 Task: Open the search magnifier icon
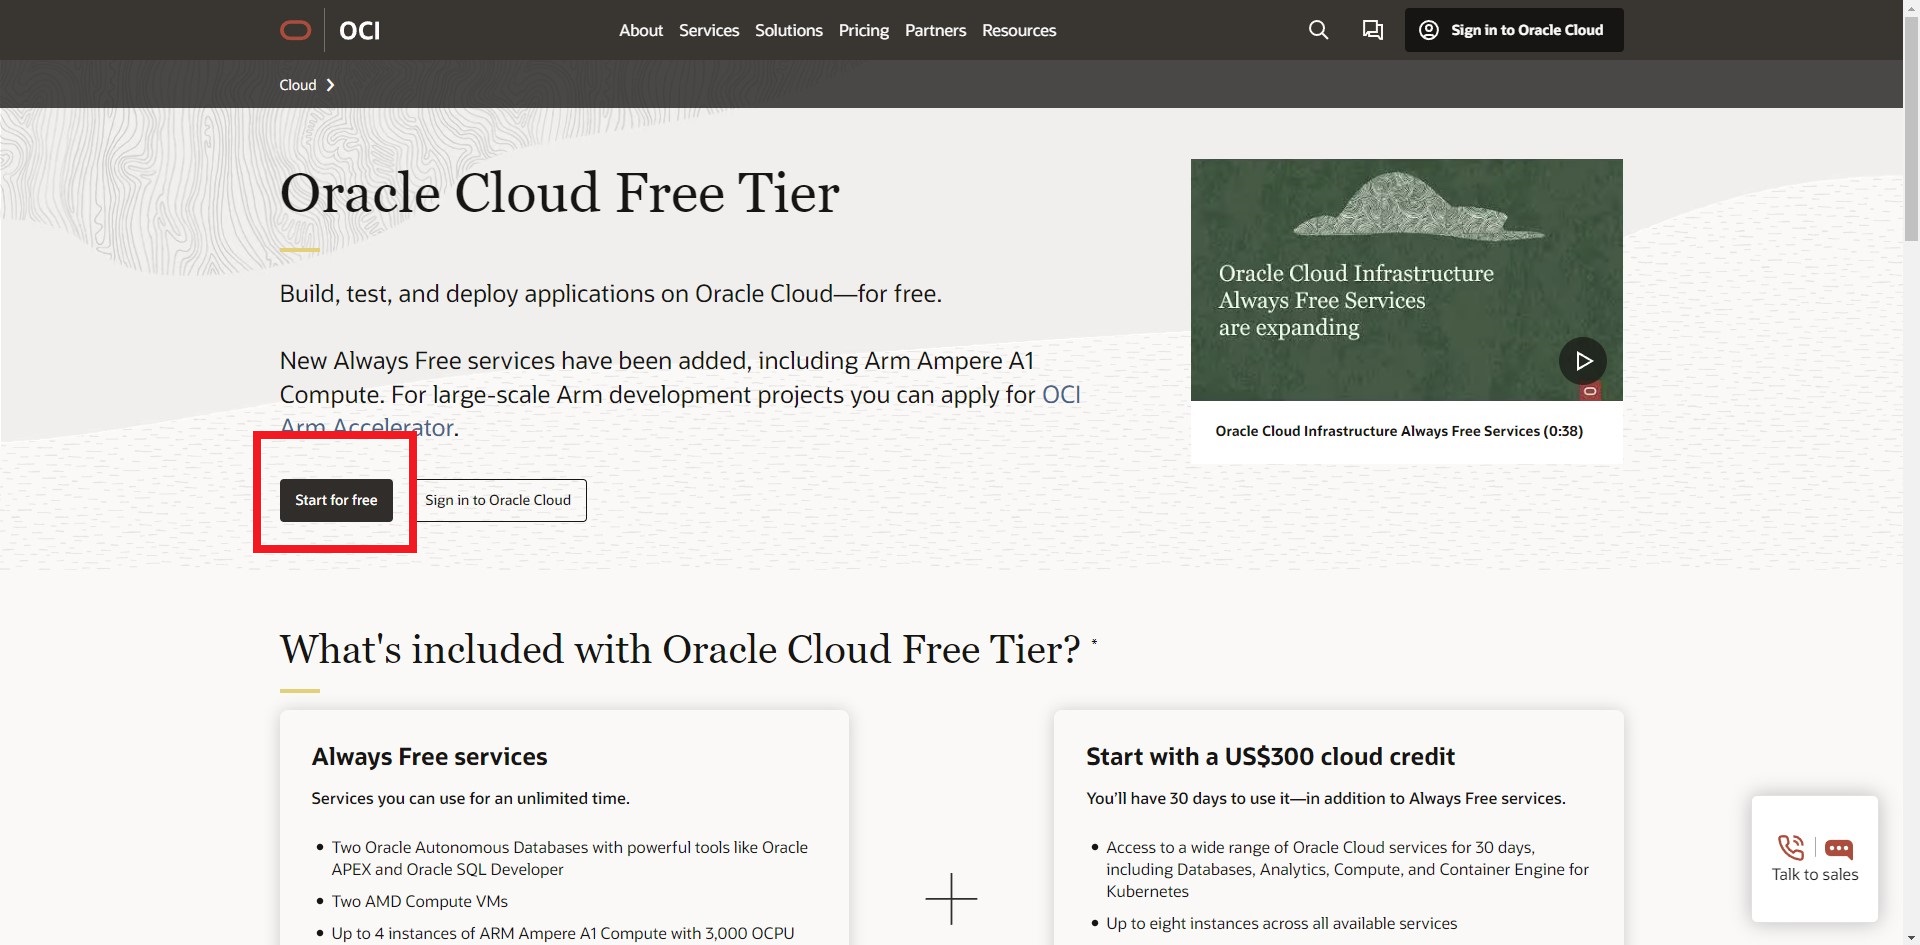1318,30
